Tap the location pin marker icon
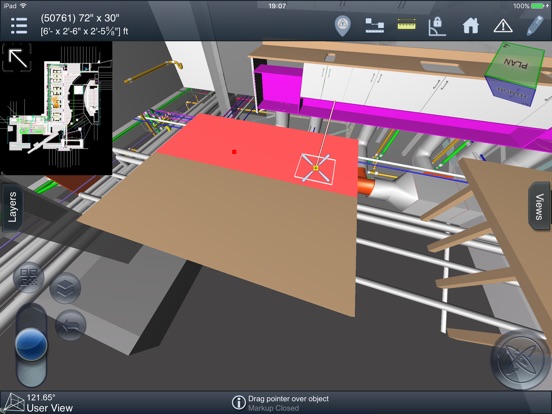Screen dimensions: 552x414 point(342,26)
